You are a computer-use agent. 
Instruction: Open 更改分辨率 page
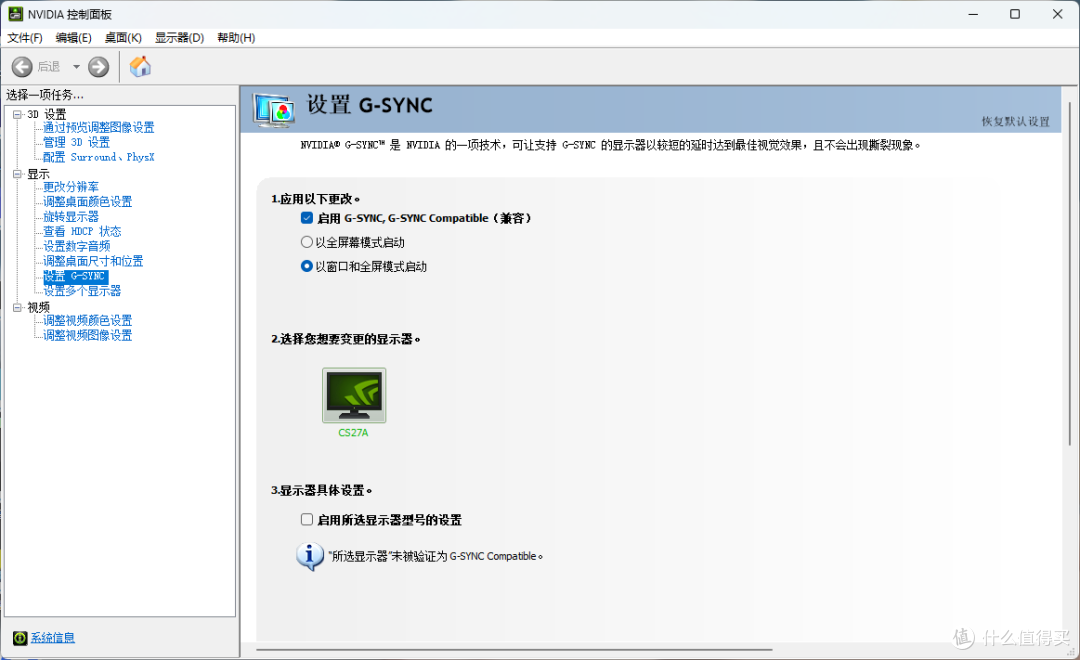pyautogui.click(x=71, y=187)
